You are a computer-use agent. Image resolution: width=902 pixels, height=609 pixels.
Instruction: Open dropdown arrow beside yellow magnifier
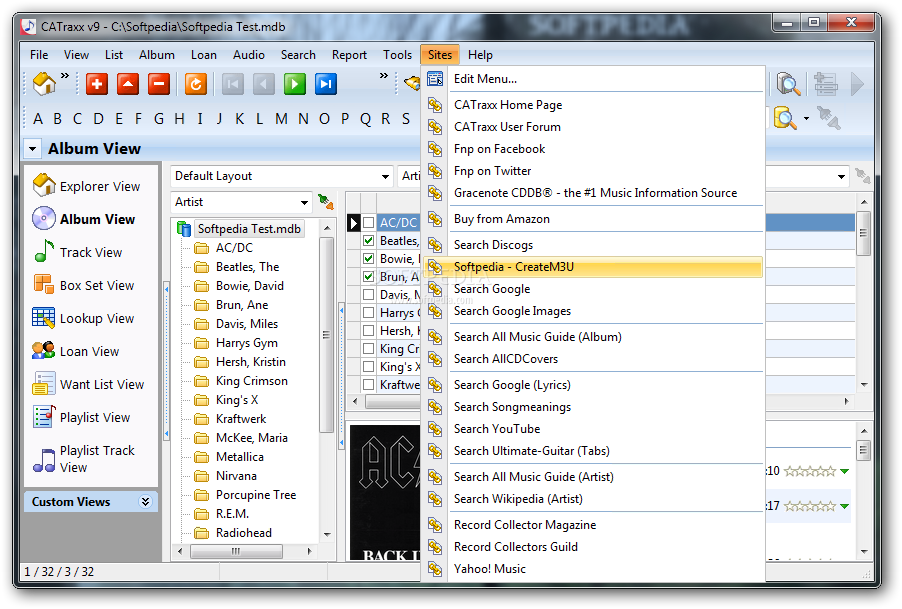pos(806,118)
